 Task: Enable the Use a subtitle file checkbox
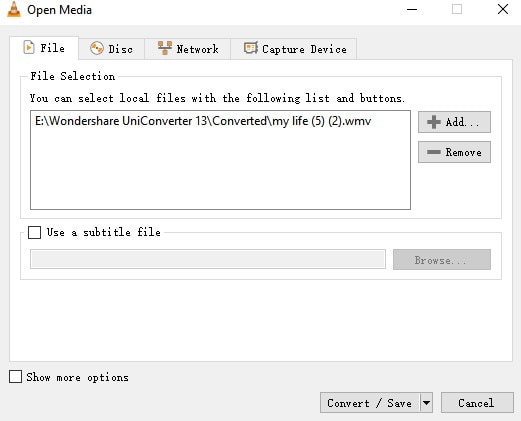tap(35, 232)
